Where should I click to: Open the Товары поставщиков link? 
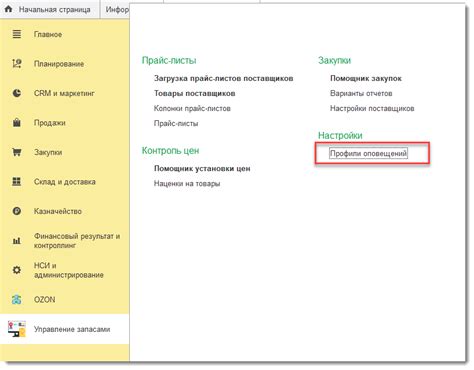pyautogui.click(x=194, y=93)
